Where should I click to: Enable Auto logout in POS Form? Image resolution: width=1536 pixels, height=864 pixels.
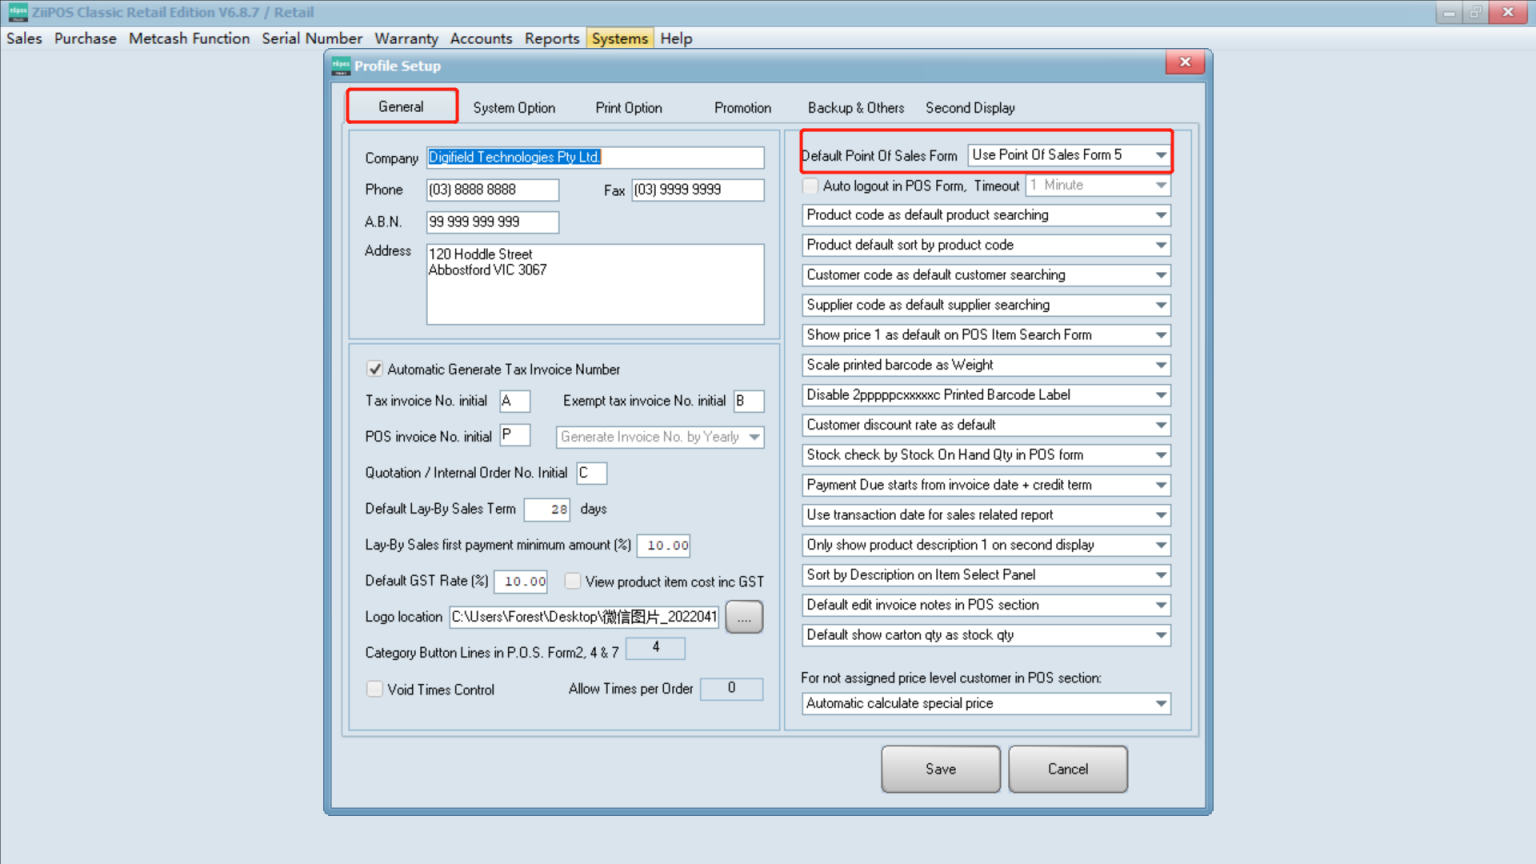(x=810, y=186)
